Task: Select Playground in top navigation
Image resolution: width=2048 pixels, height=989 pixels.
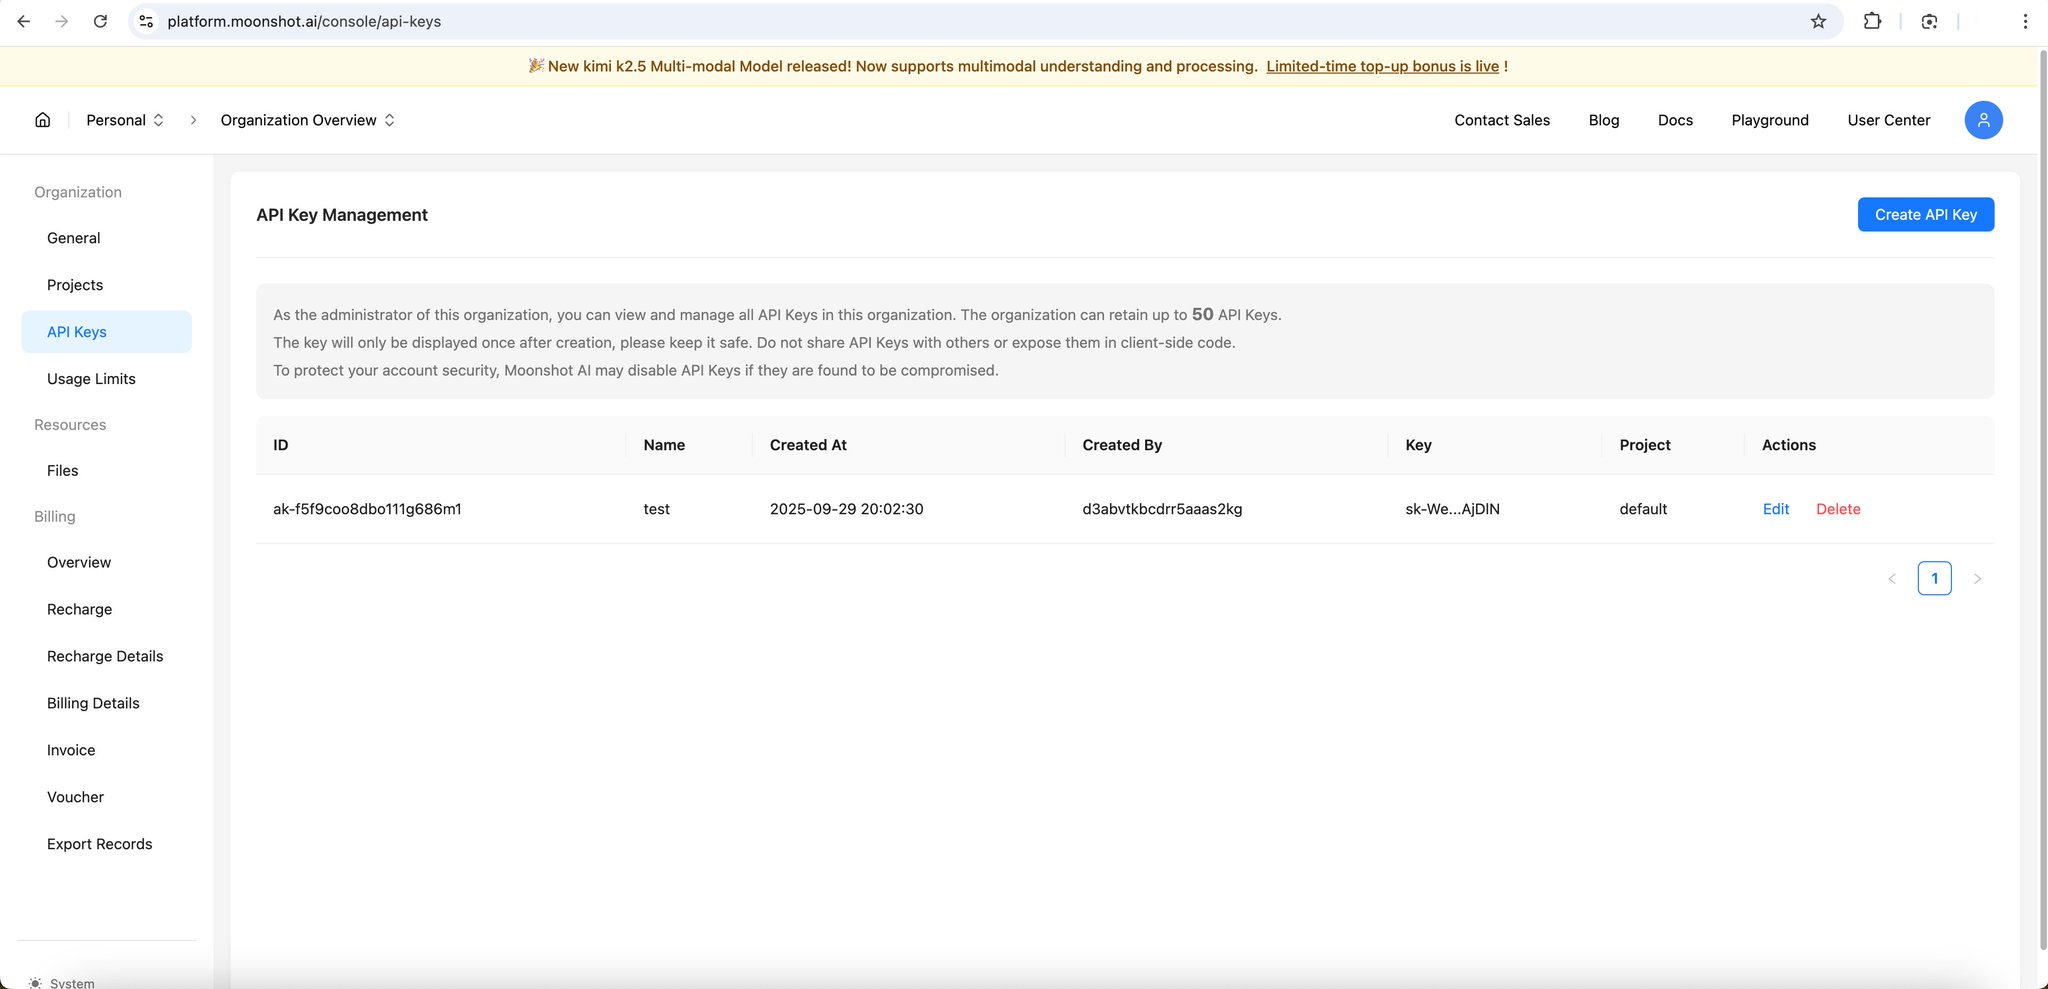Action: [x=1770, y=120]
